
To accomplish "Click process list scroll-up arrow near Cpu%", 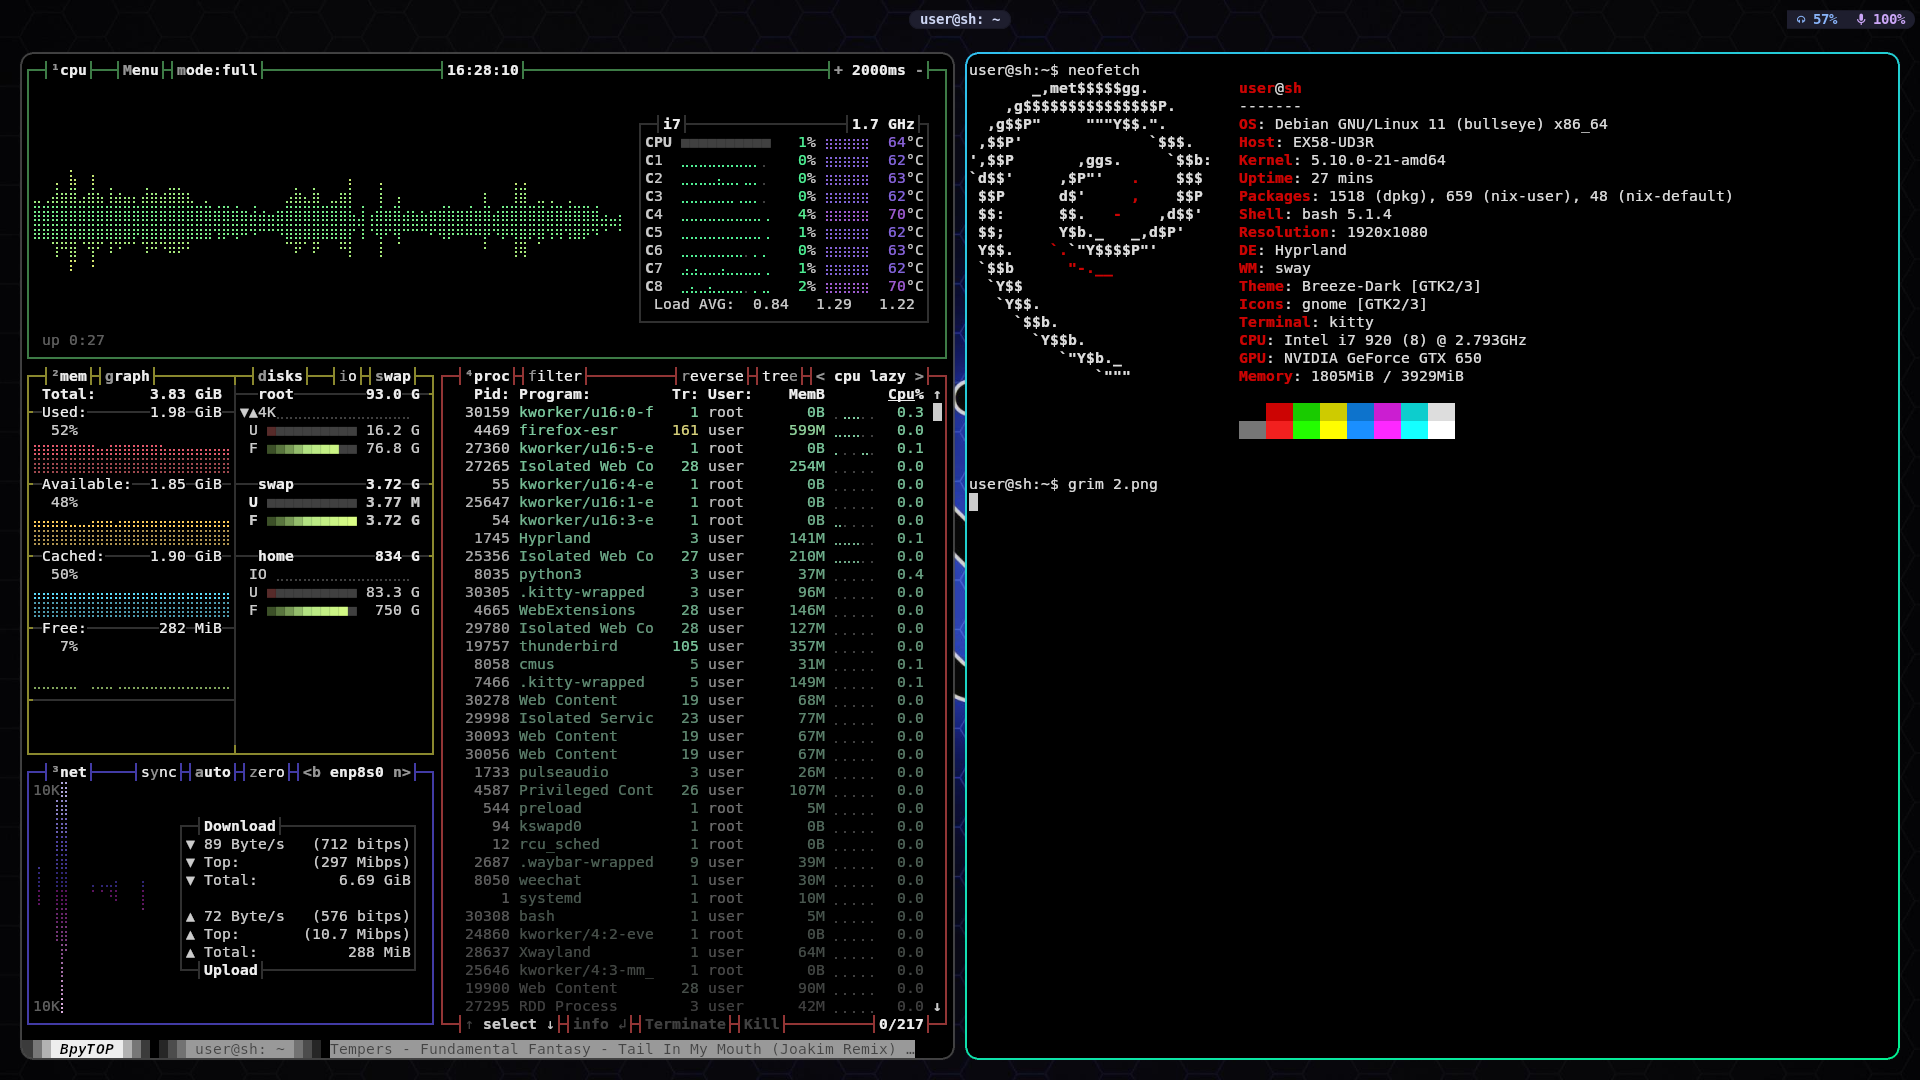I will point(937,395).
